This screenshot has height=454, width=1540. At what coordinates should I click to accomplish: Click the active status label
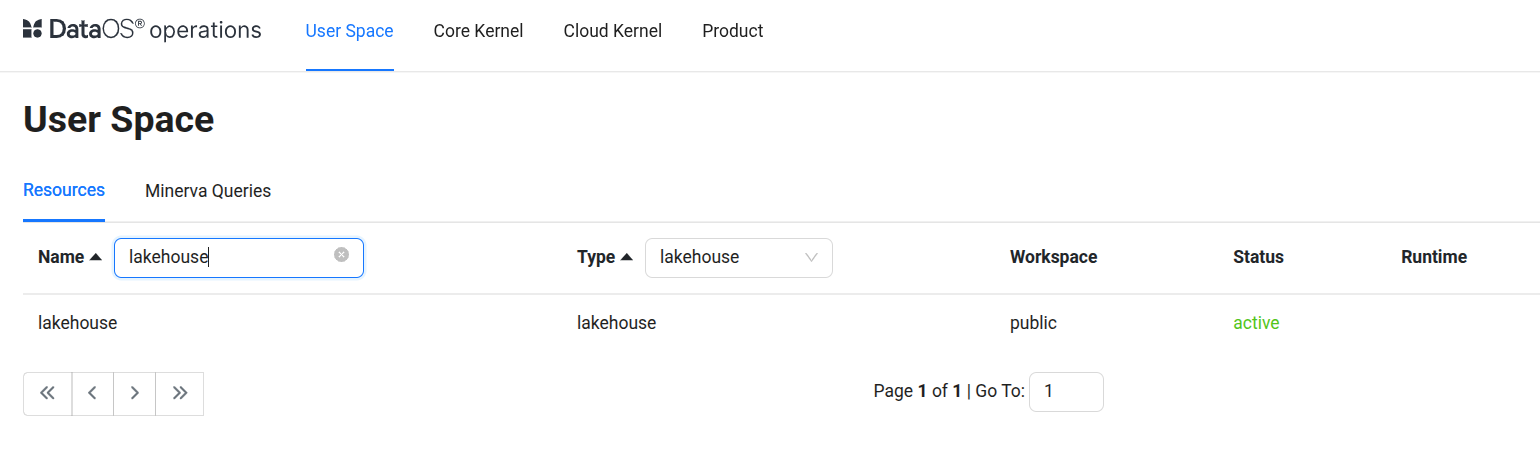(1256, 323)
